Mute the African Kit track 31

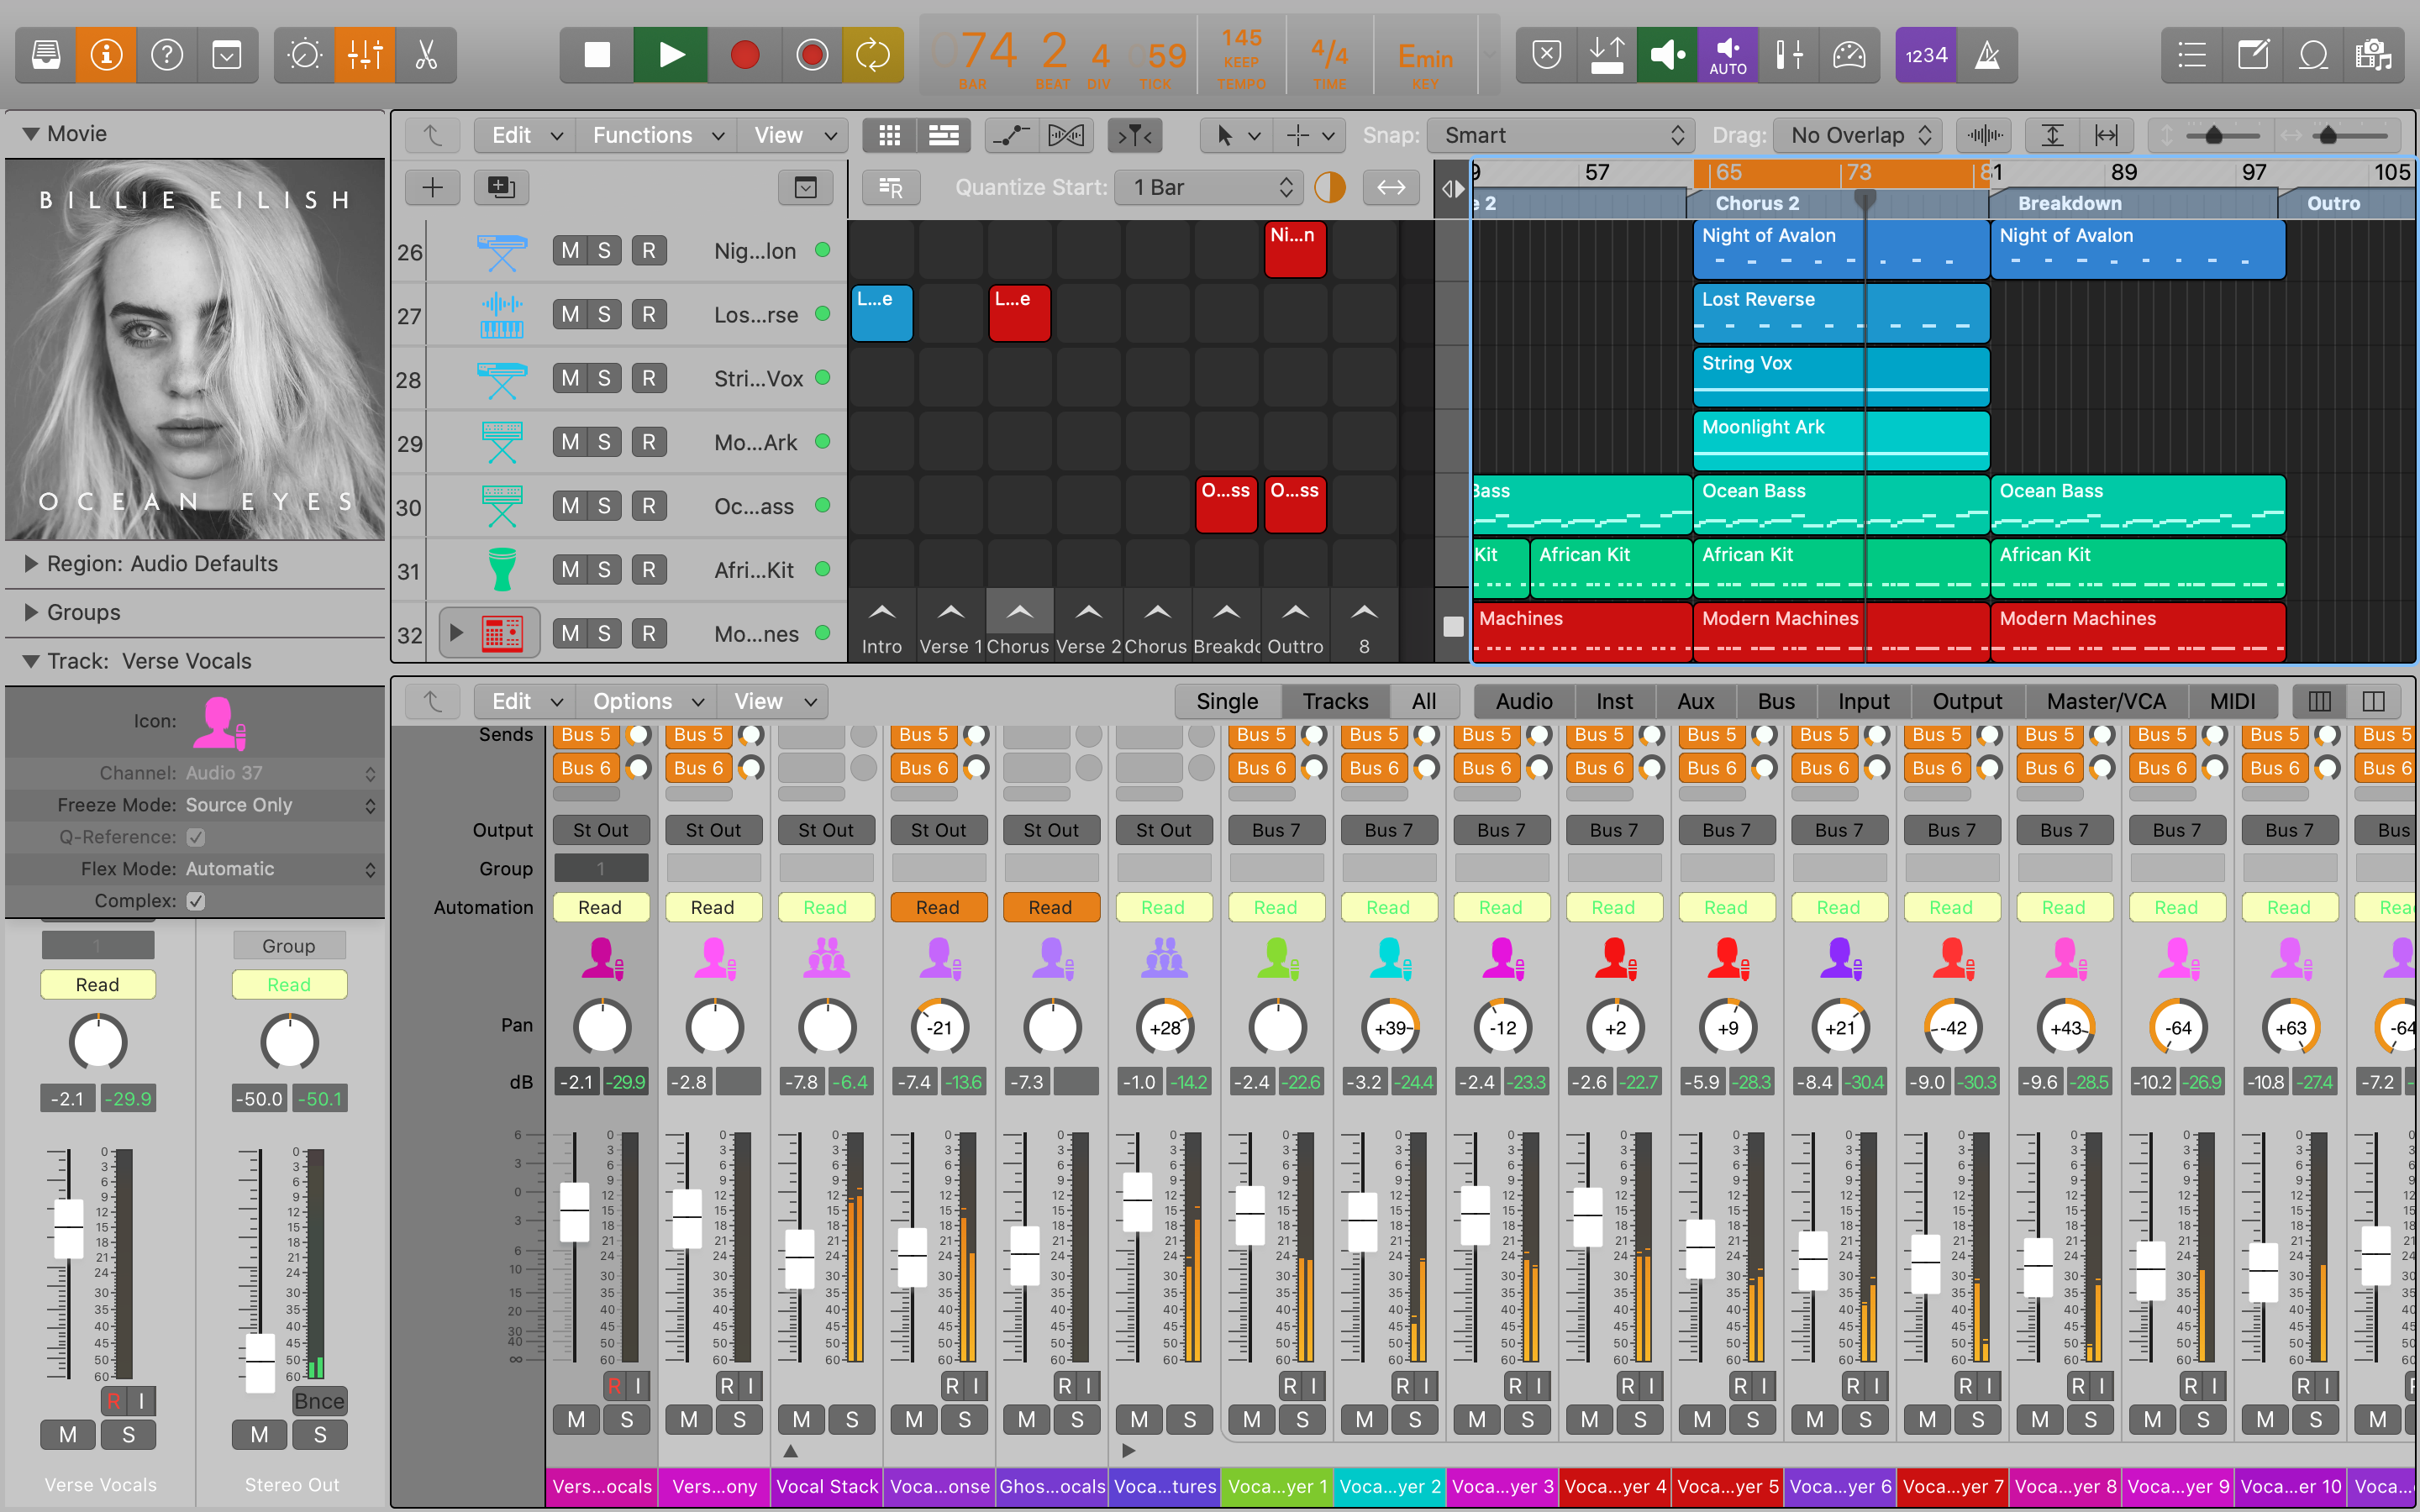click(x=570, y=570)
